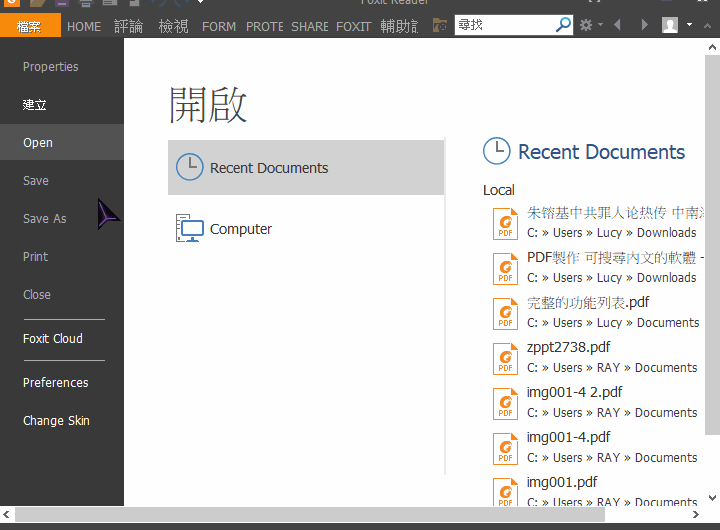
Task: Click the folder search icon beside search box
Action: [439, 25]
